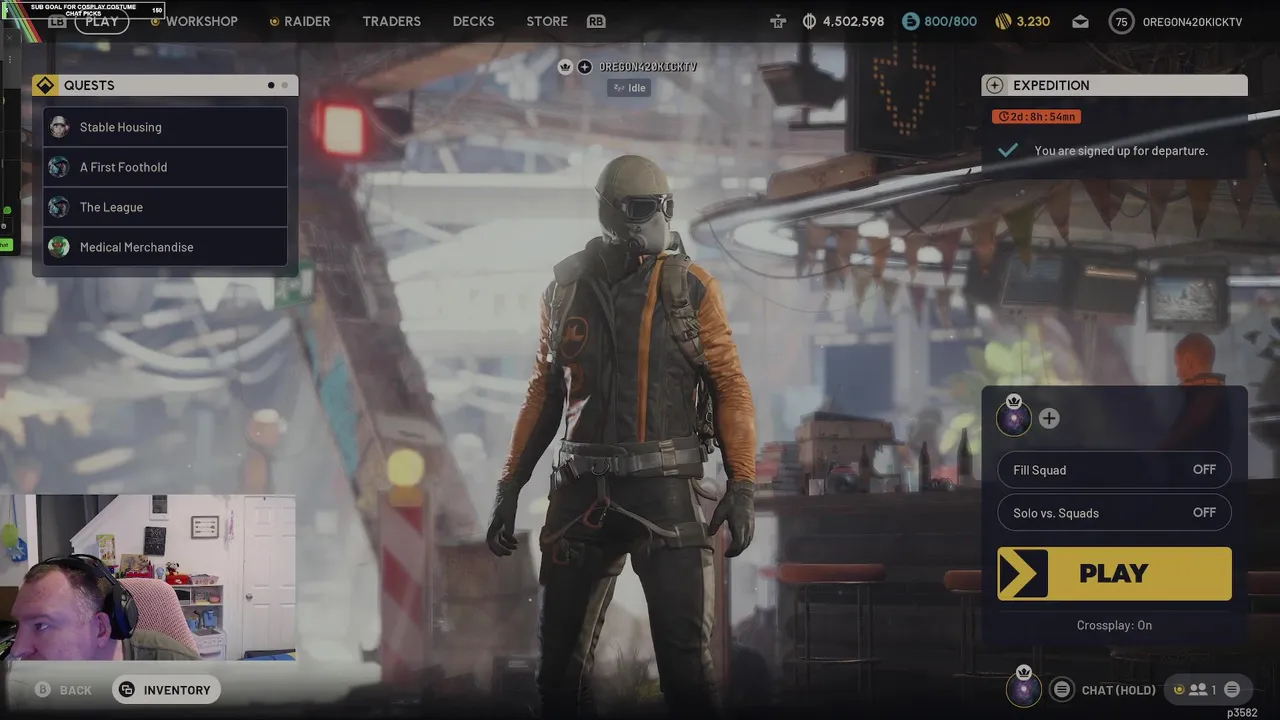Expand the Expedition panel plus icon

click(994, 86)
